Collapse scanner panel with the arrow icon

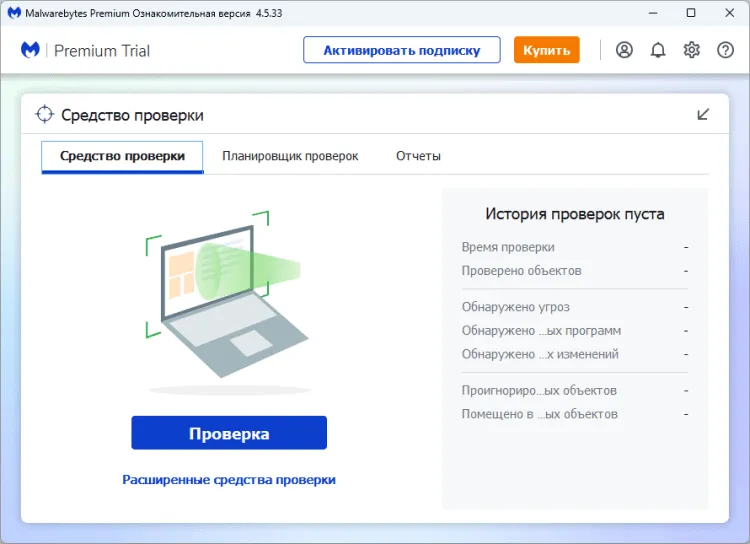(703, 114)
